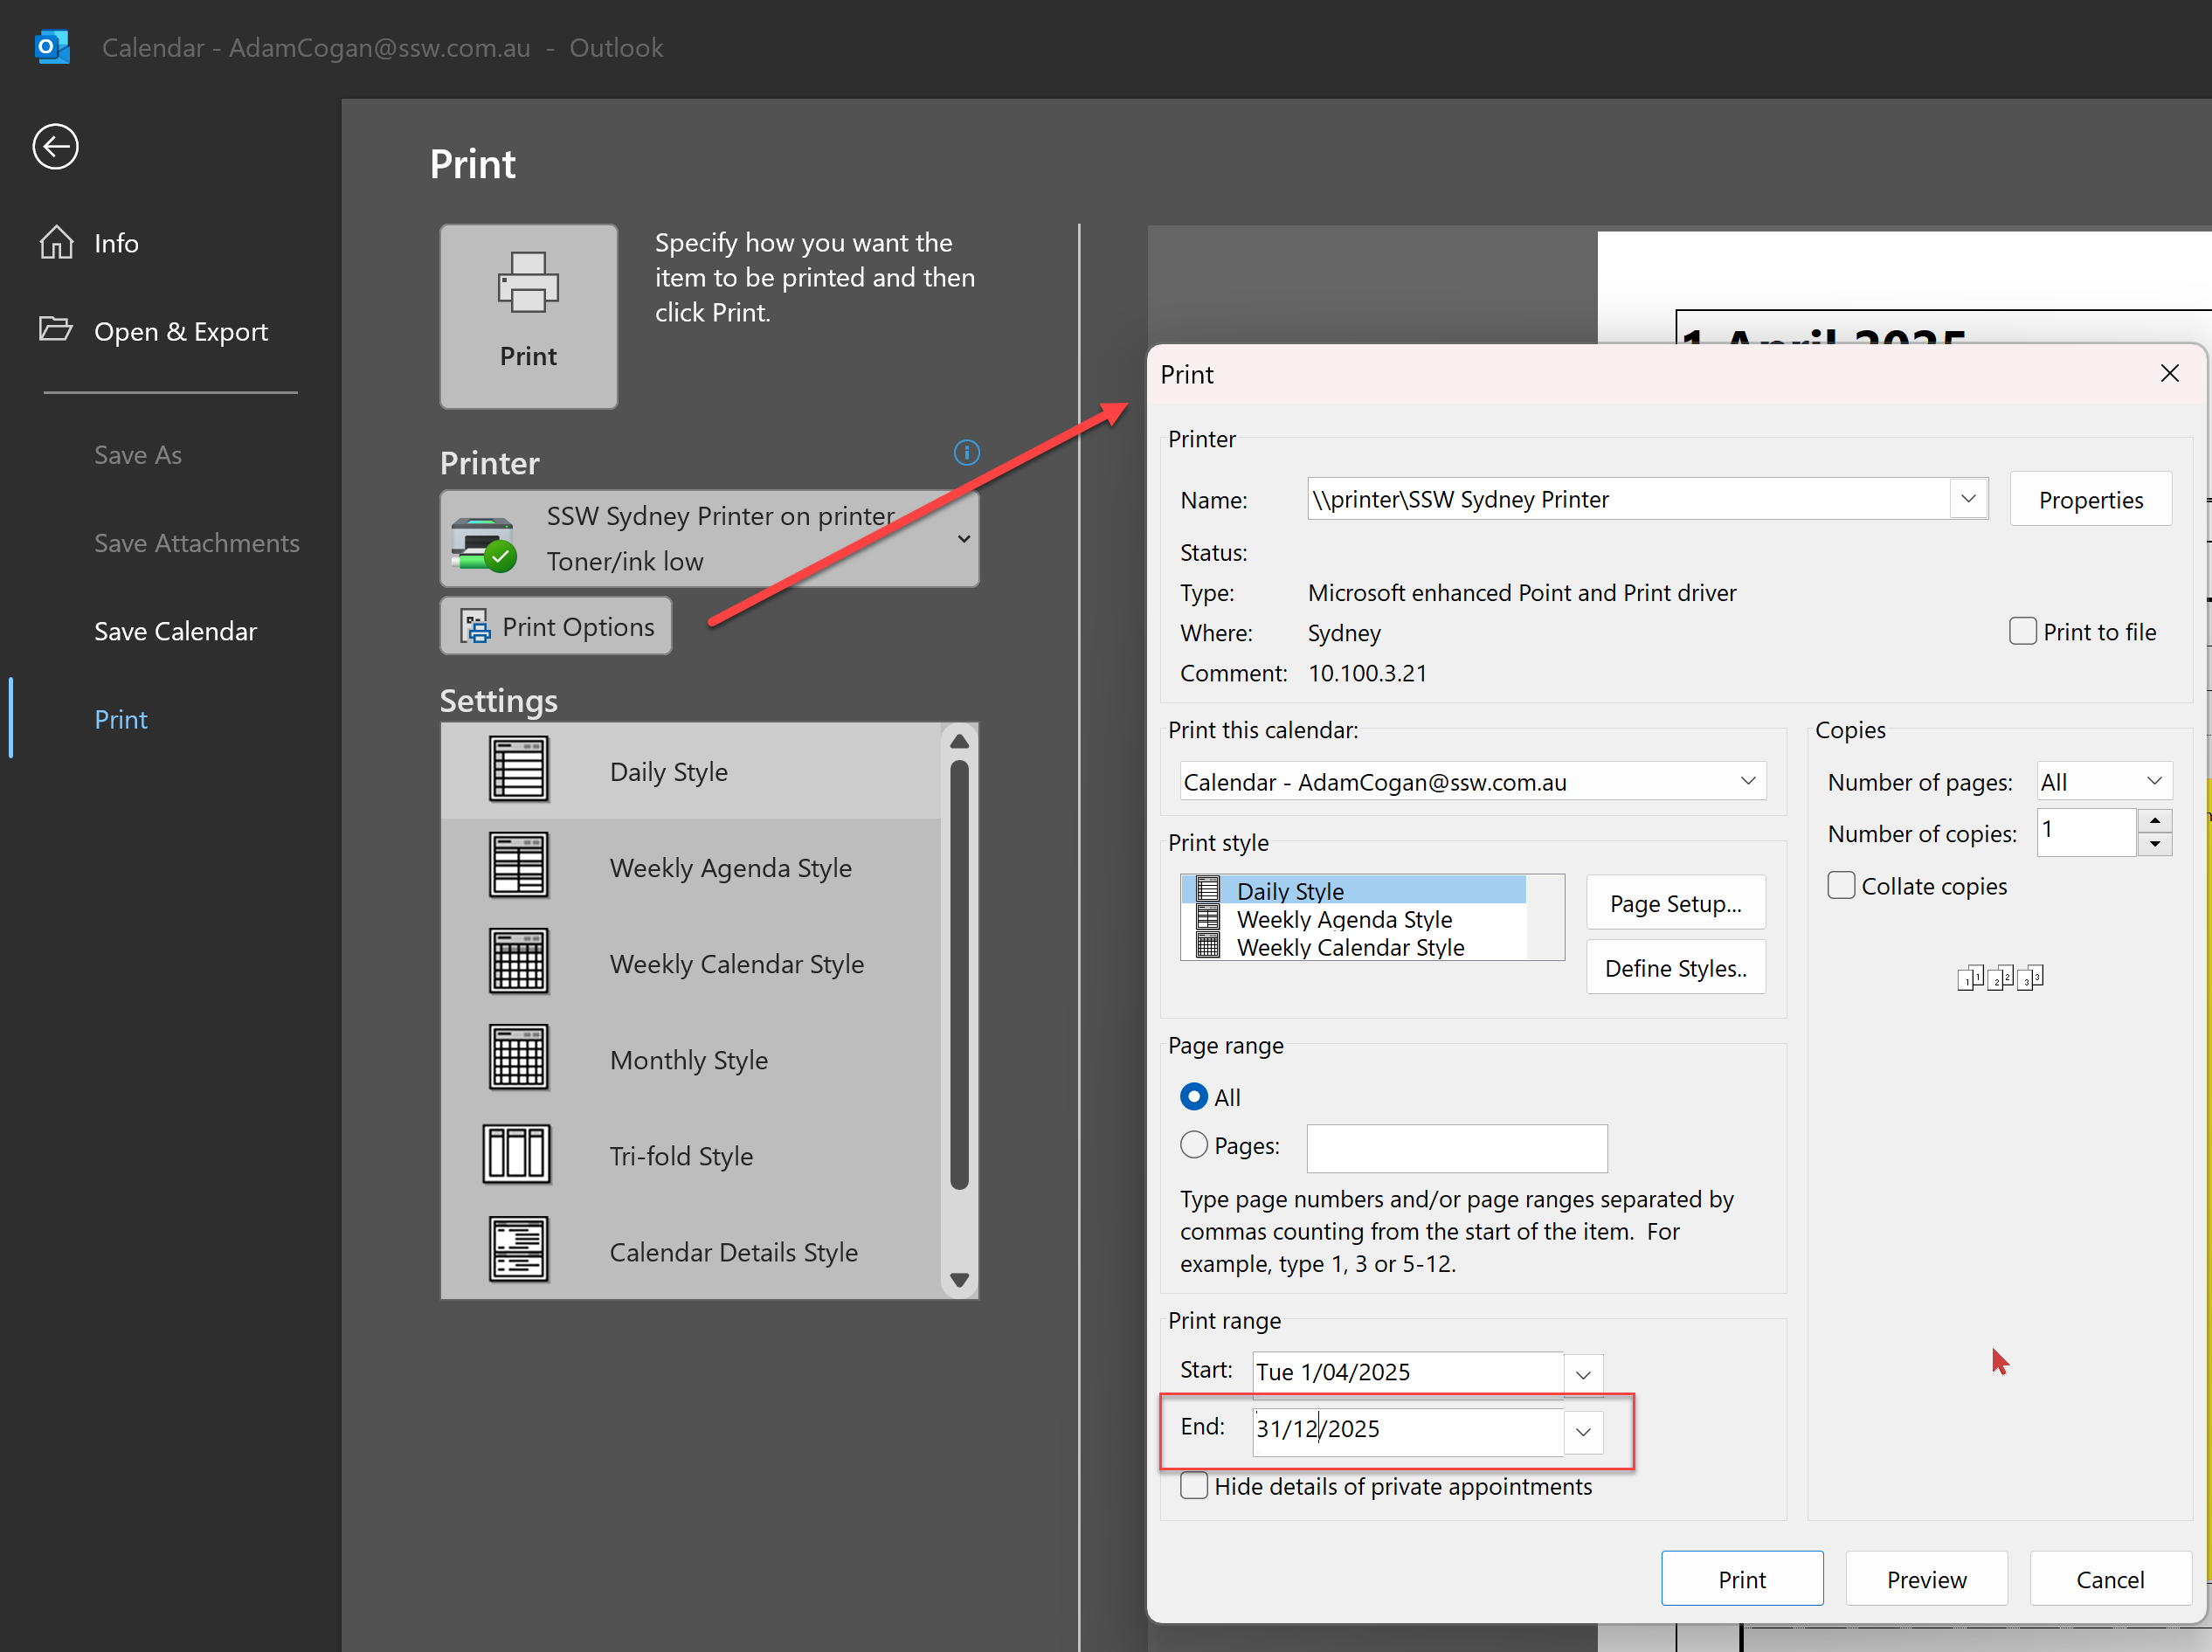Screen dimensions: 2212x1652
Task: Select the Pages radio button
Action: pos(1194,1145)
